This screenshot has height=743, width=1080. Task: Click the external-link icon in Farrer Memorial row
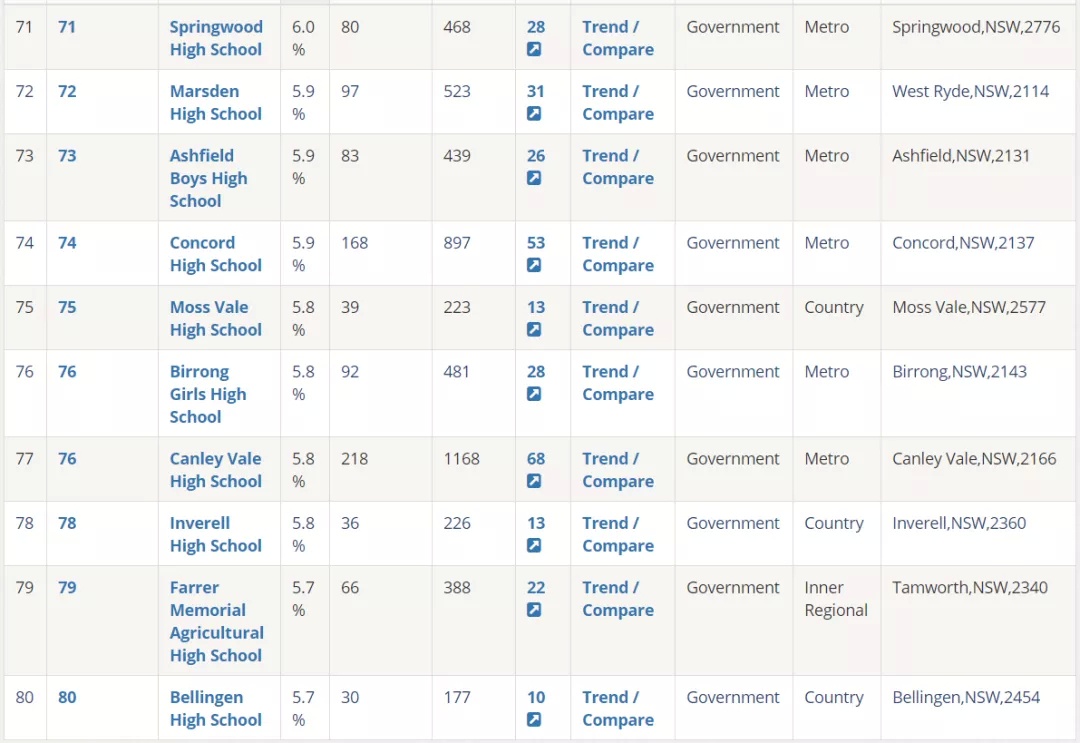point(534,610)
